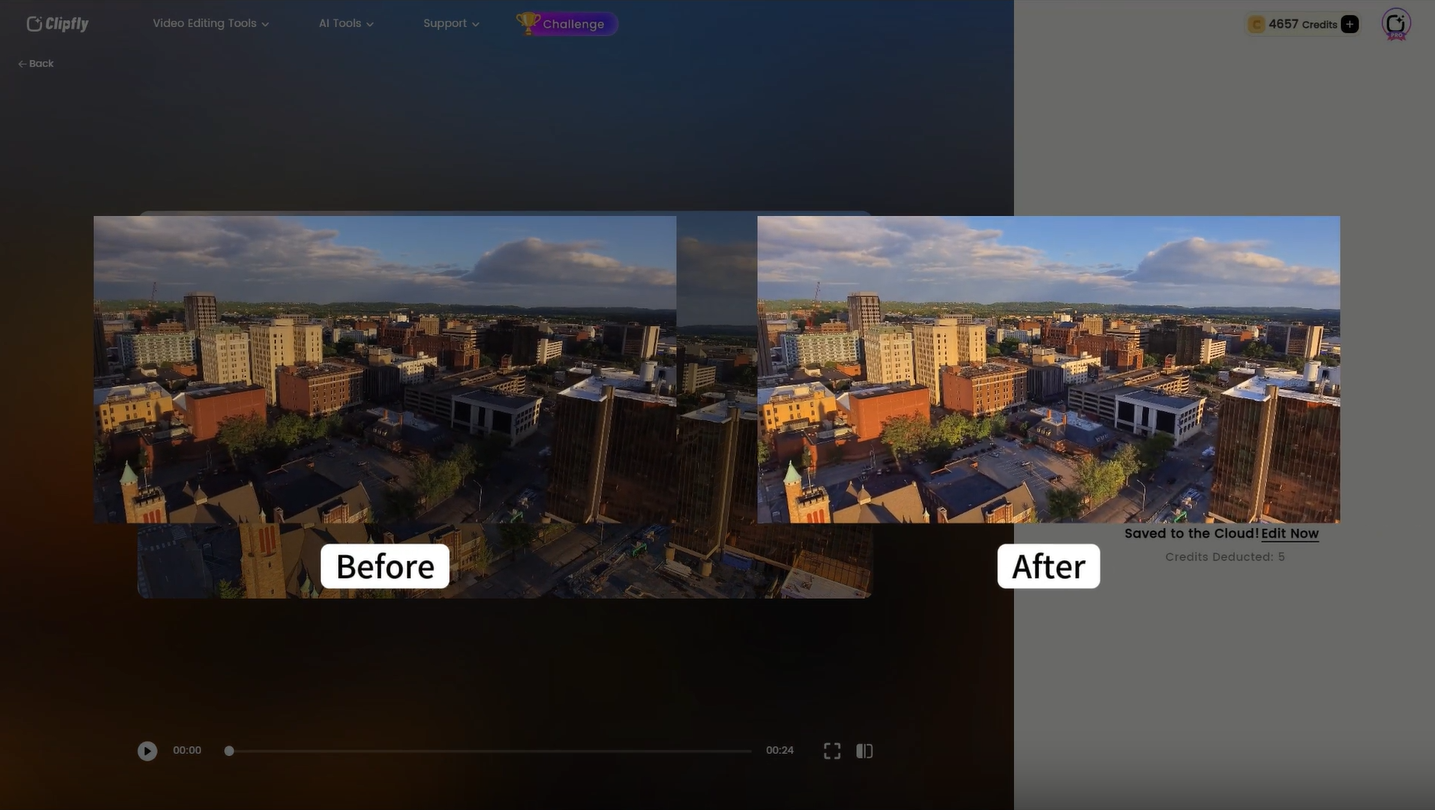Expand the Video Editing Tools menu
Viewport: 1435px width, 810px height.
[x=210, y=23]
